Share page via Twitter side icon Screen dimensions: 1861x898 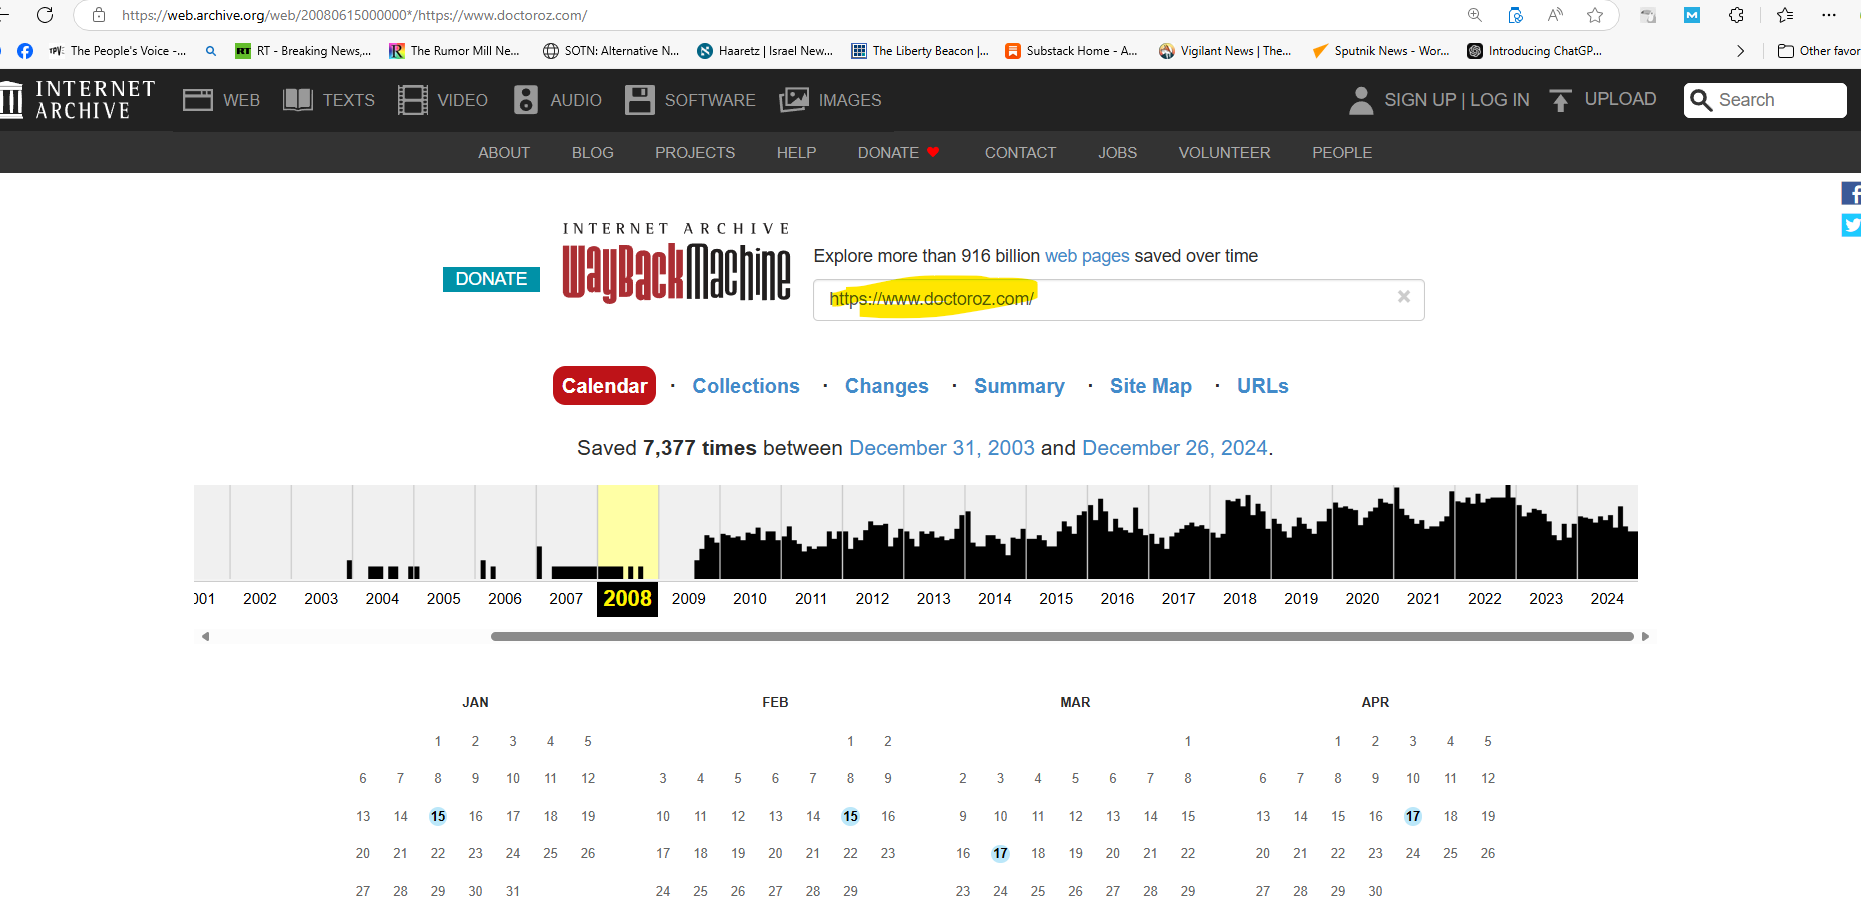click(x=1851, y=225)
